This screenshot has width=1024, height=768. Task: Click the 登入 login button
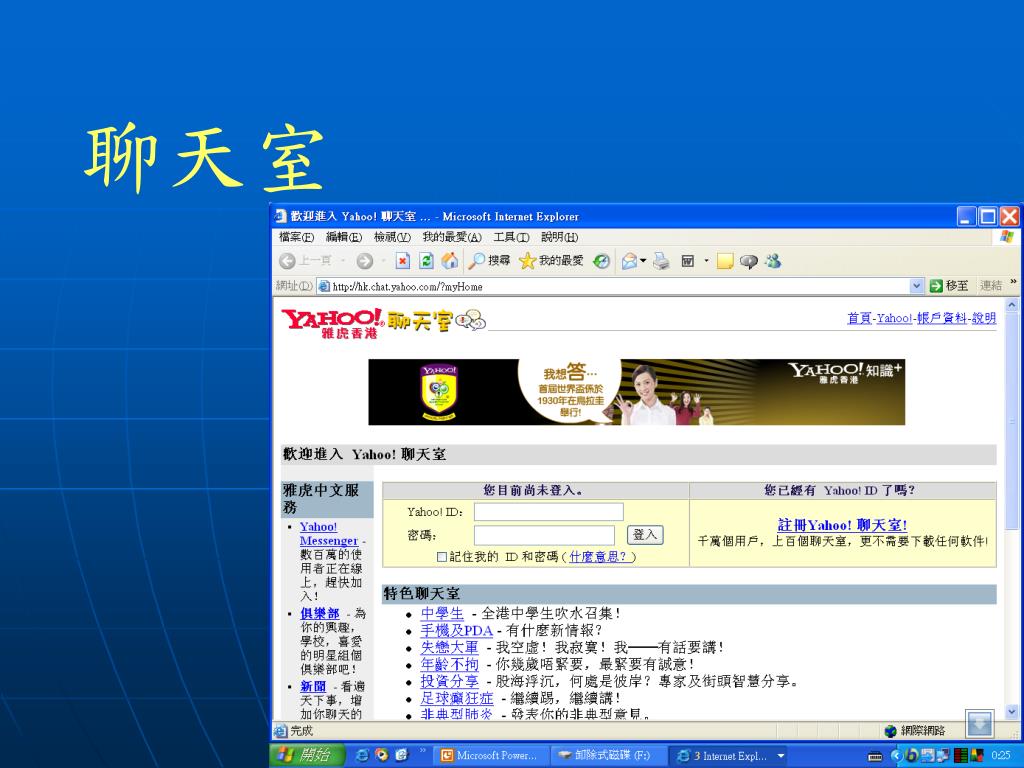click(645, 535)
